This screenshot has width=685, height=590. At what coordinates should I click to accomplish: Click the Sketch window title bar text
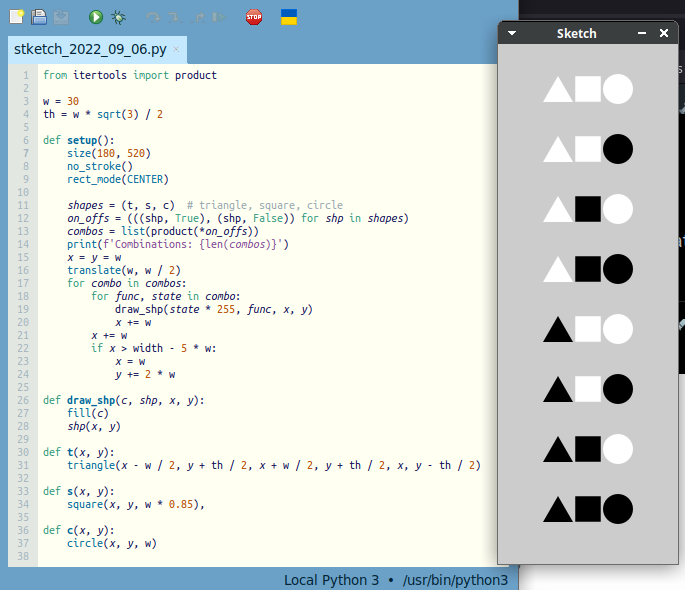pyautogui.click(x=576, y=33)
